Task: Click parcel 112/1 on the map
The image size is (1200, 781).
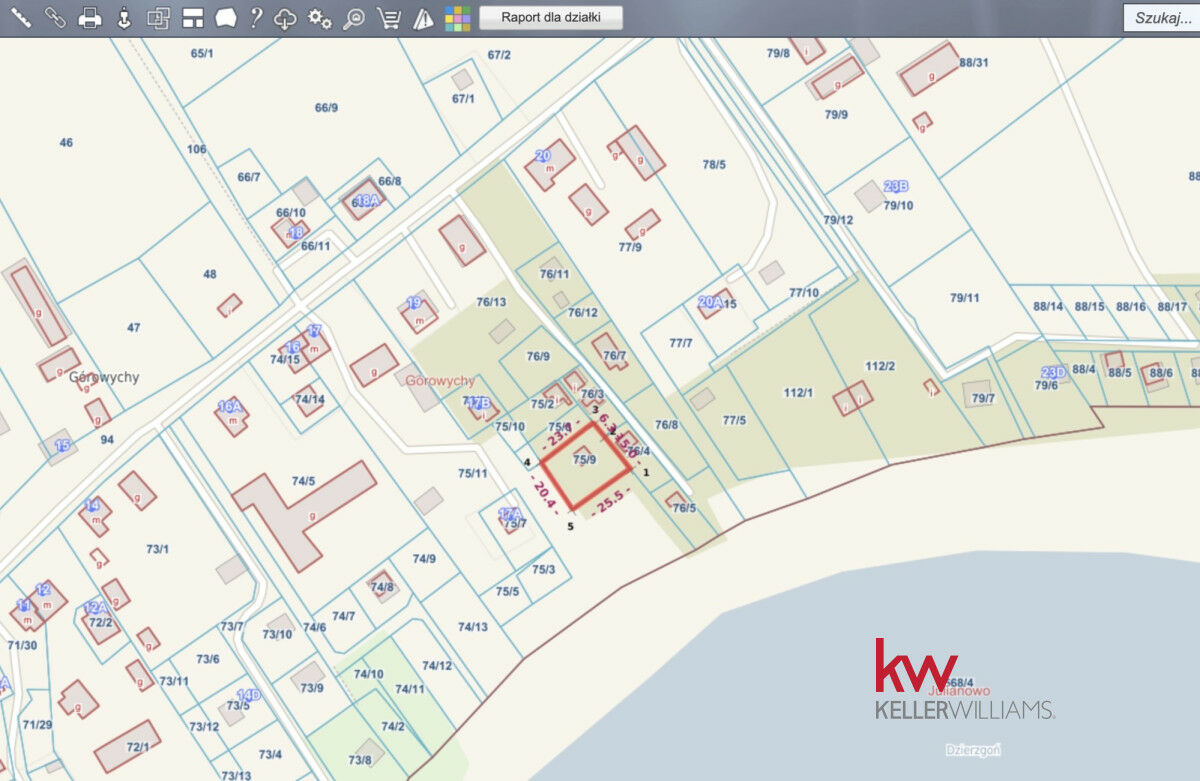Action: click(798, 392)
